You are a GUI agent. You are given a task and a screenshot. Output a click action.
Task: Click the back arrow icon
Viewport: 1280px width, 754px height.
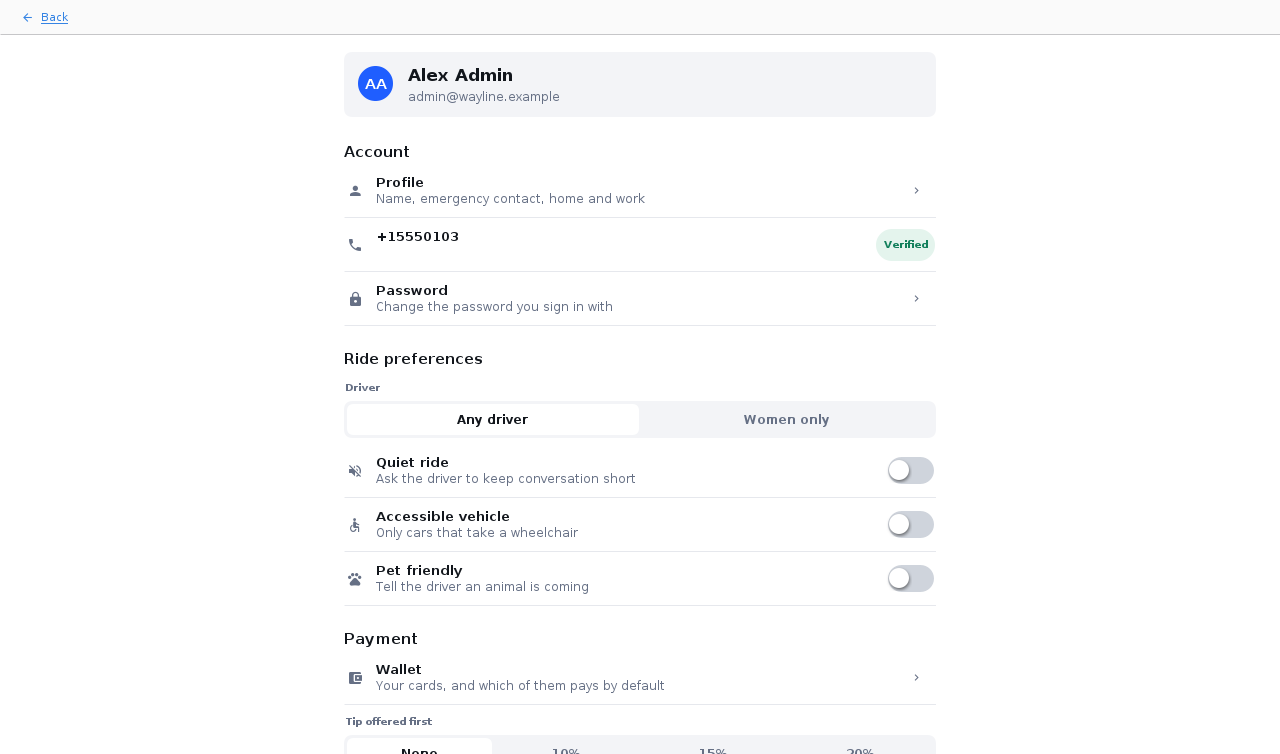point(27,17)
